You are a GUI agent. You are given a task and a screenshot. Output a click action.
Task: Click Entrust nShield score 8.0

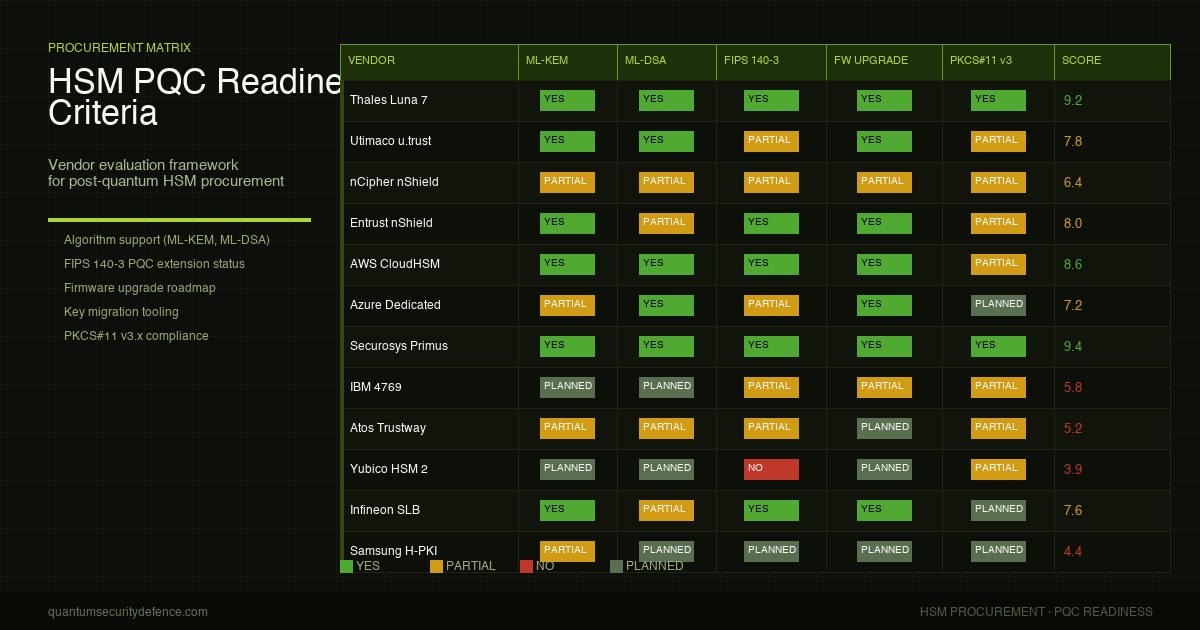coord(1073,223)
